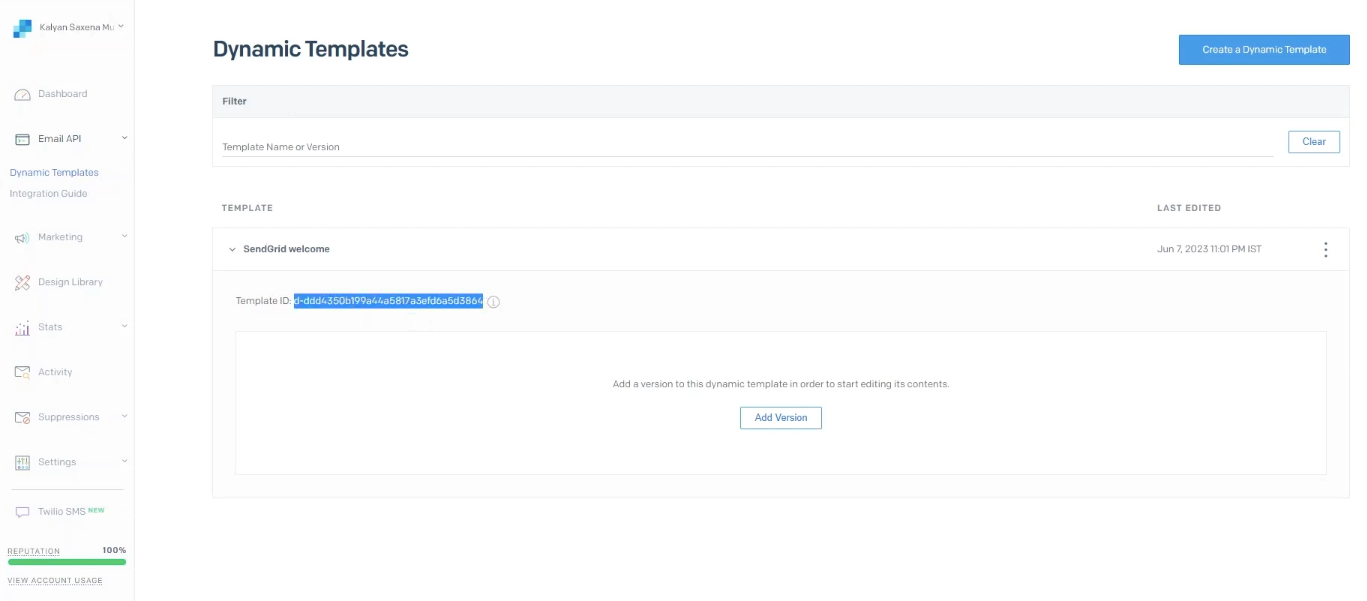Click the Settings sliders icon

[x=22, y=462]
